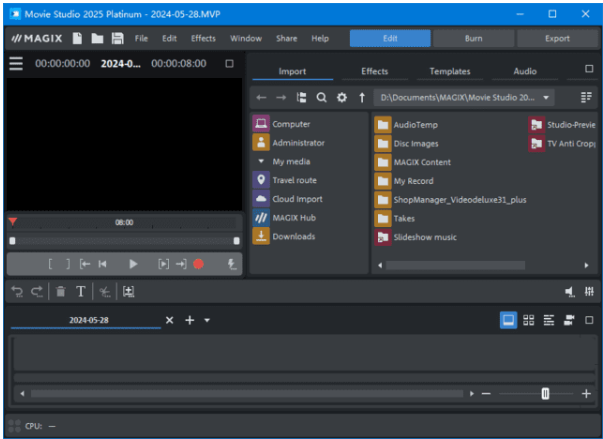This screenshot has height=439, width=603.
Task: Open the audio mixer icon
Action: tap(589, 292)
